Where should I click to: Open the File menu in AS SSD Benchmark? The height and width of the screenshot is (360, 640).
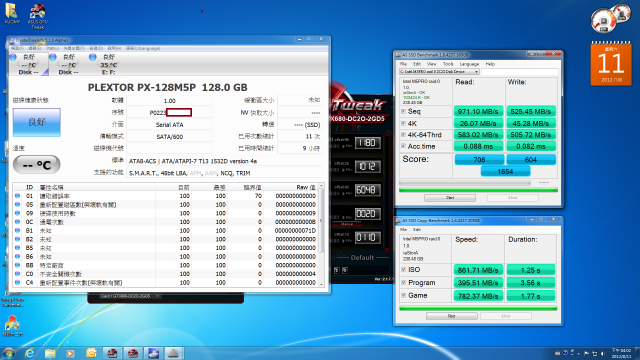pyautogui.click(x=403, y=64)
